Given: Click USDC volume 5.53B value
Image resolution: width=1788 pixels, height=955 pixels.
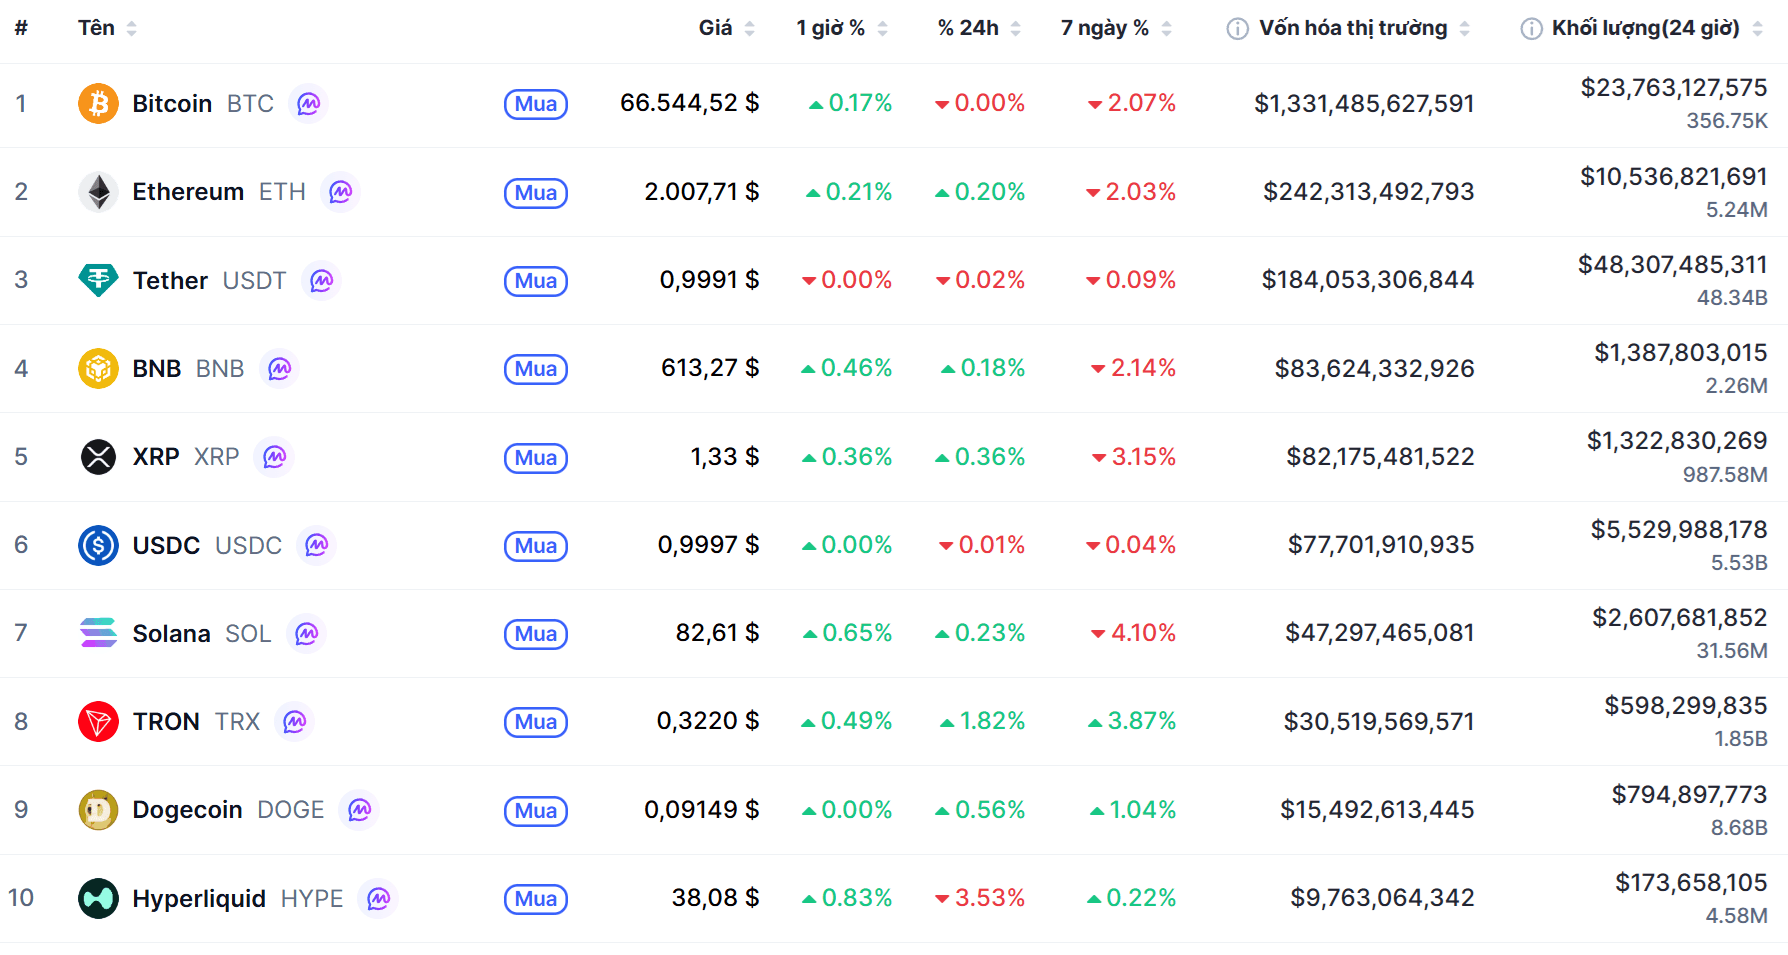Looking at the screenshot, I should point(1739,563).
